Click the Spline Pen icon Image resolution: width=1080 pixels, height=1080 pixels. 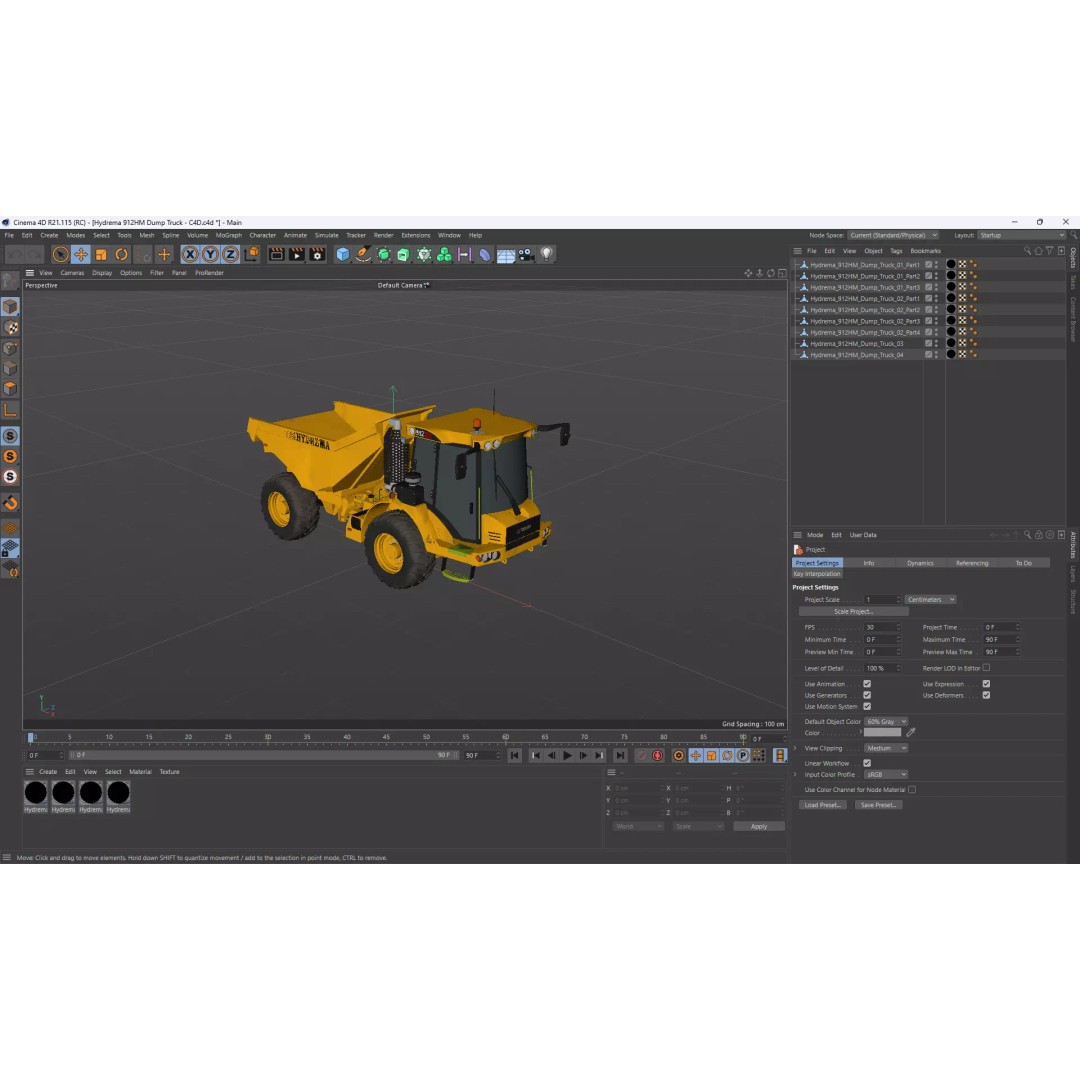click(363, 255)
